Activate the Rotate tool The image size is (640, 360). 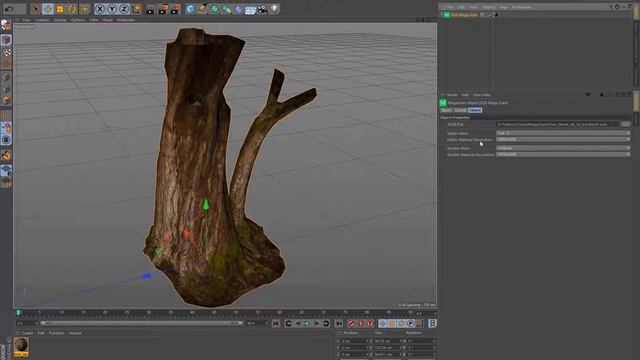(72, 9)
